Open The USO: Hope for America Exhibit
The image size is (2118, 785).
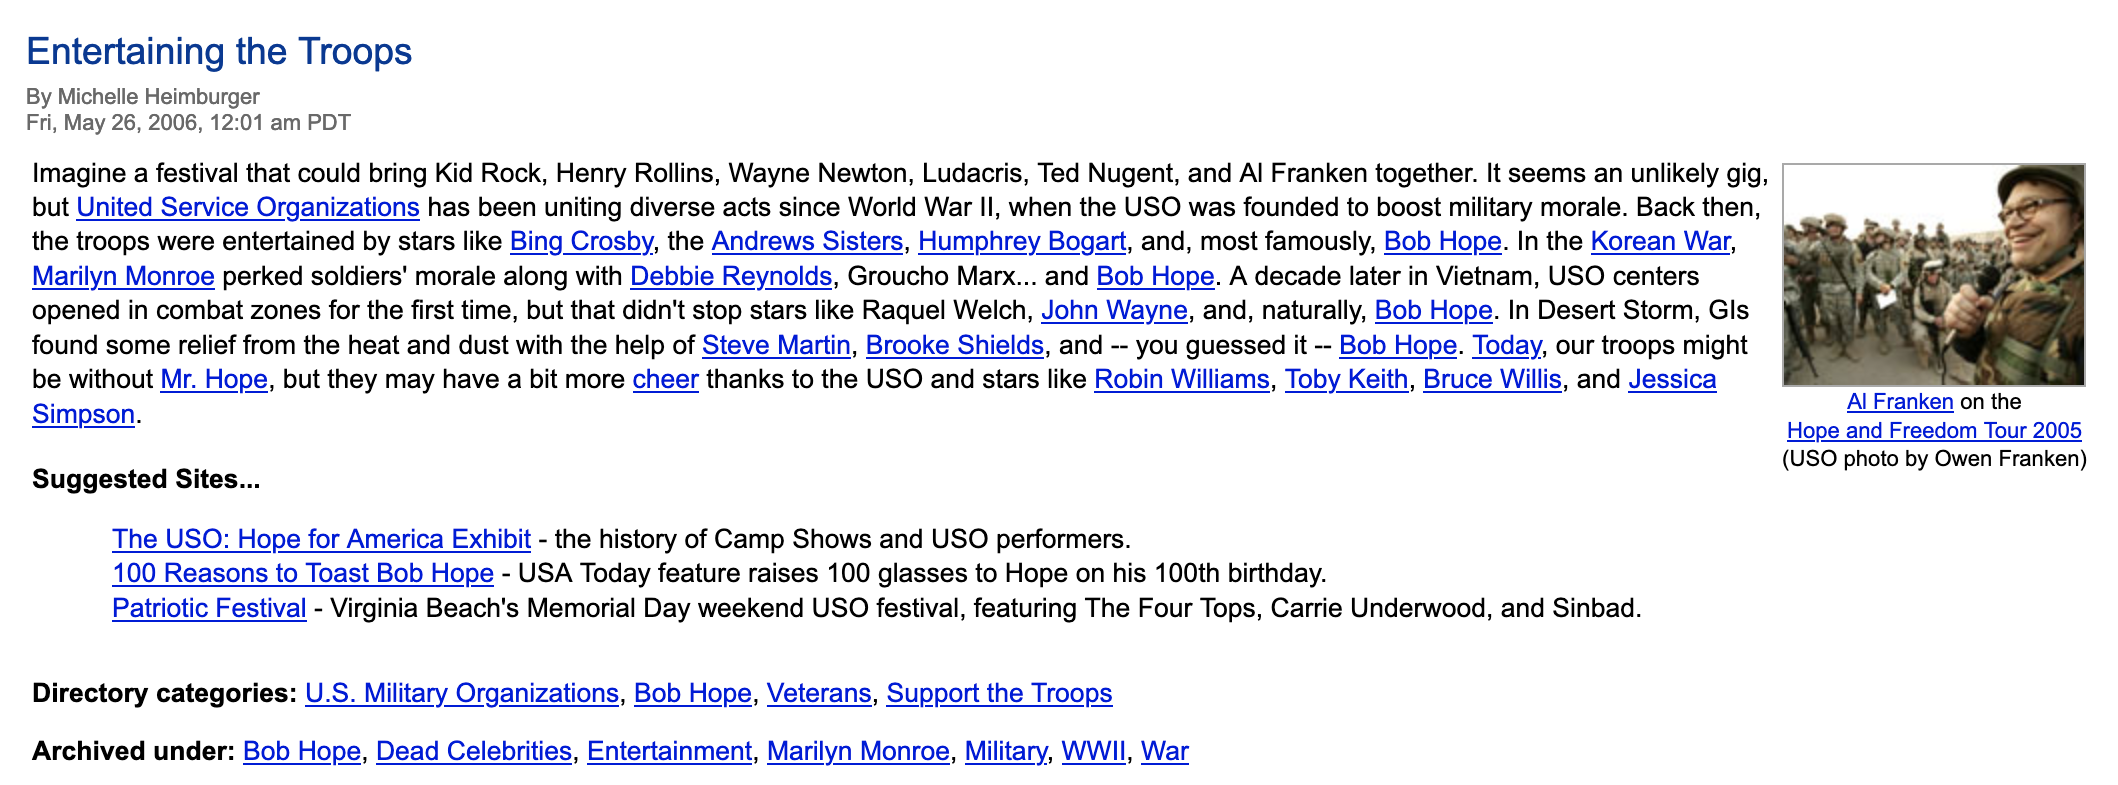[321, 539]
